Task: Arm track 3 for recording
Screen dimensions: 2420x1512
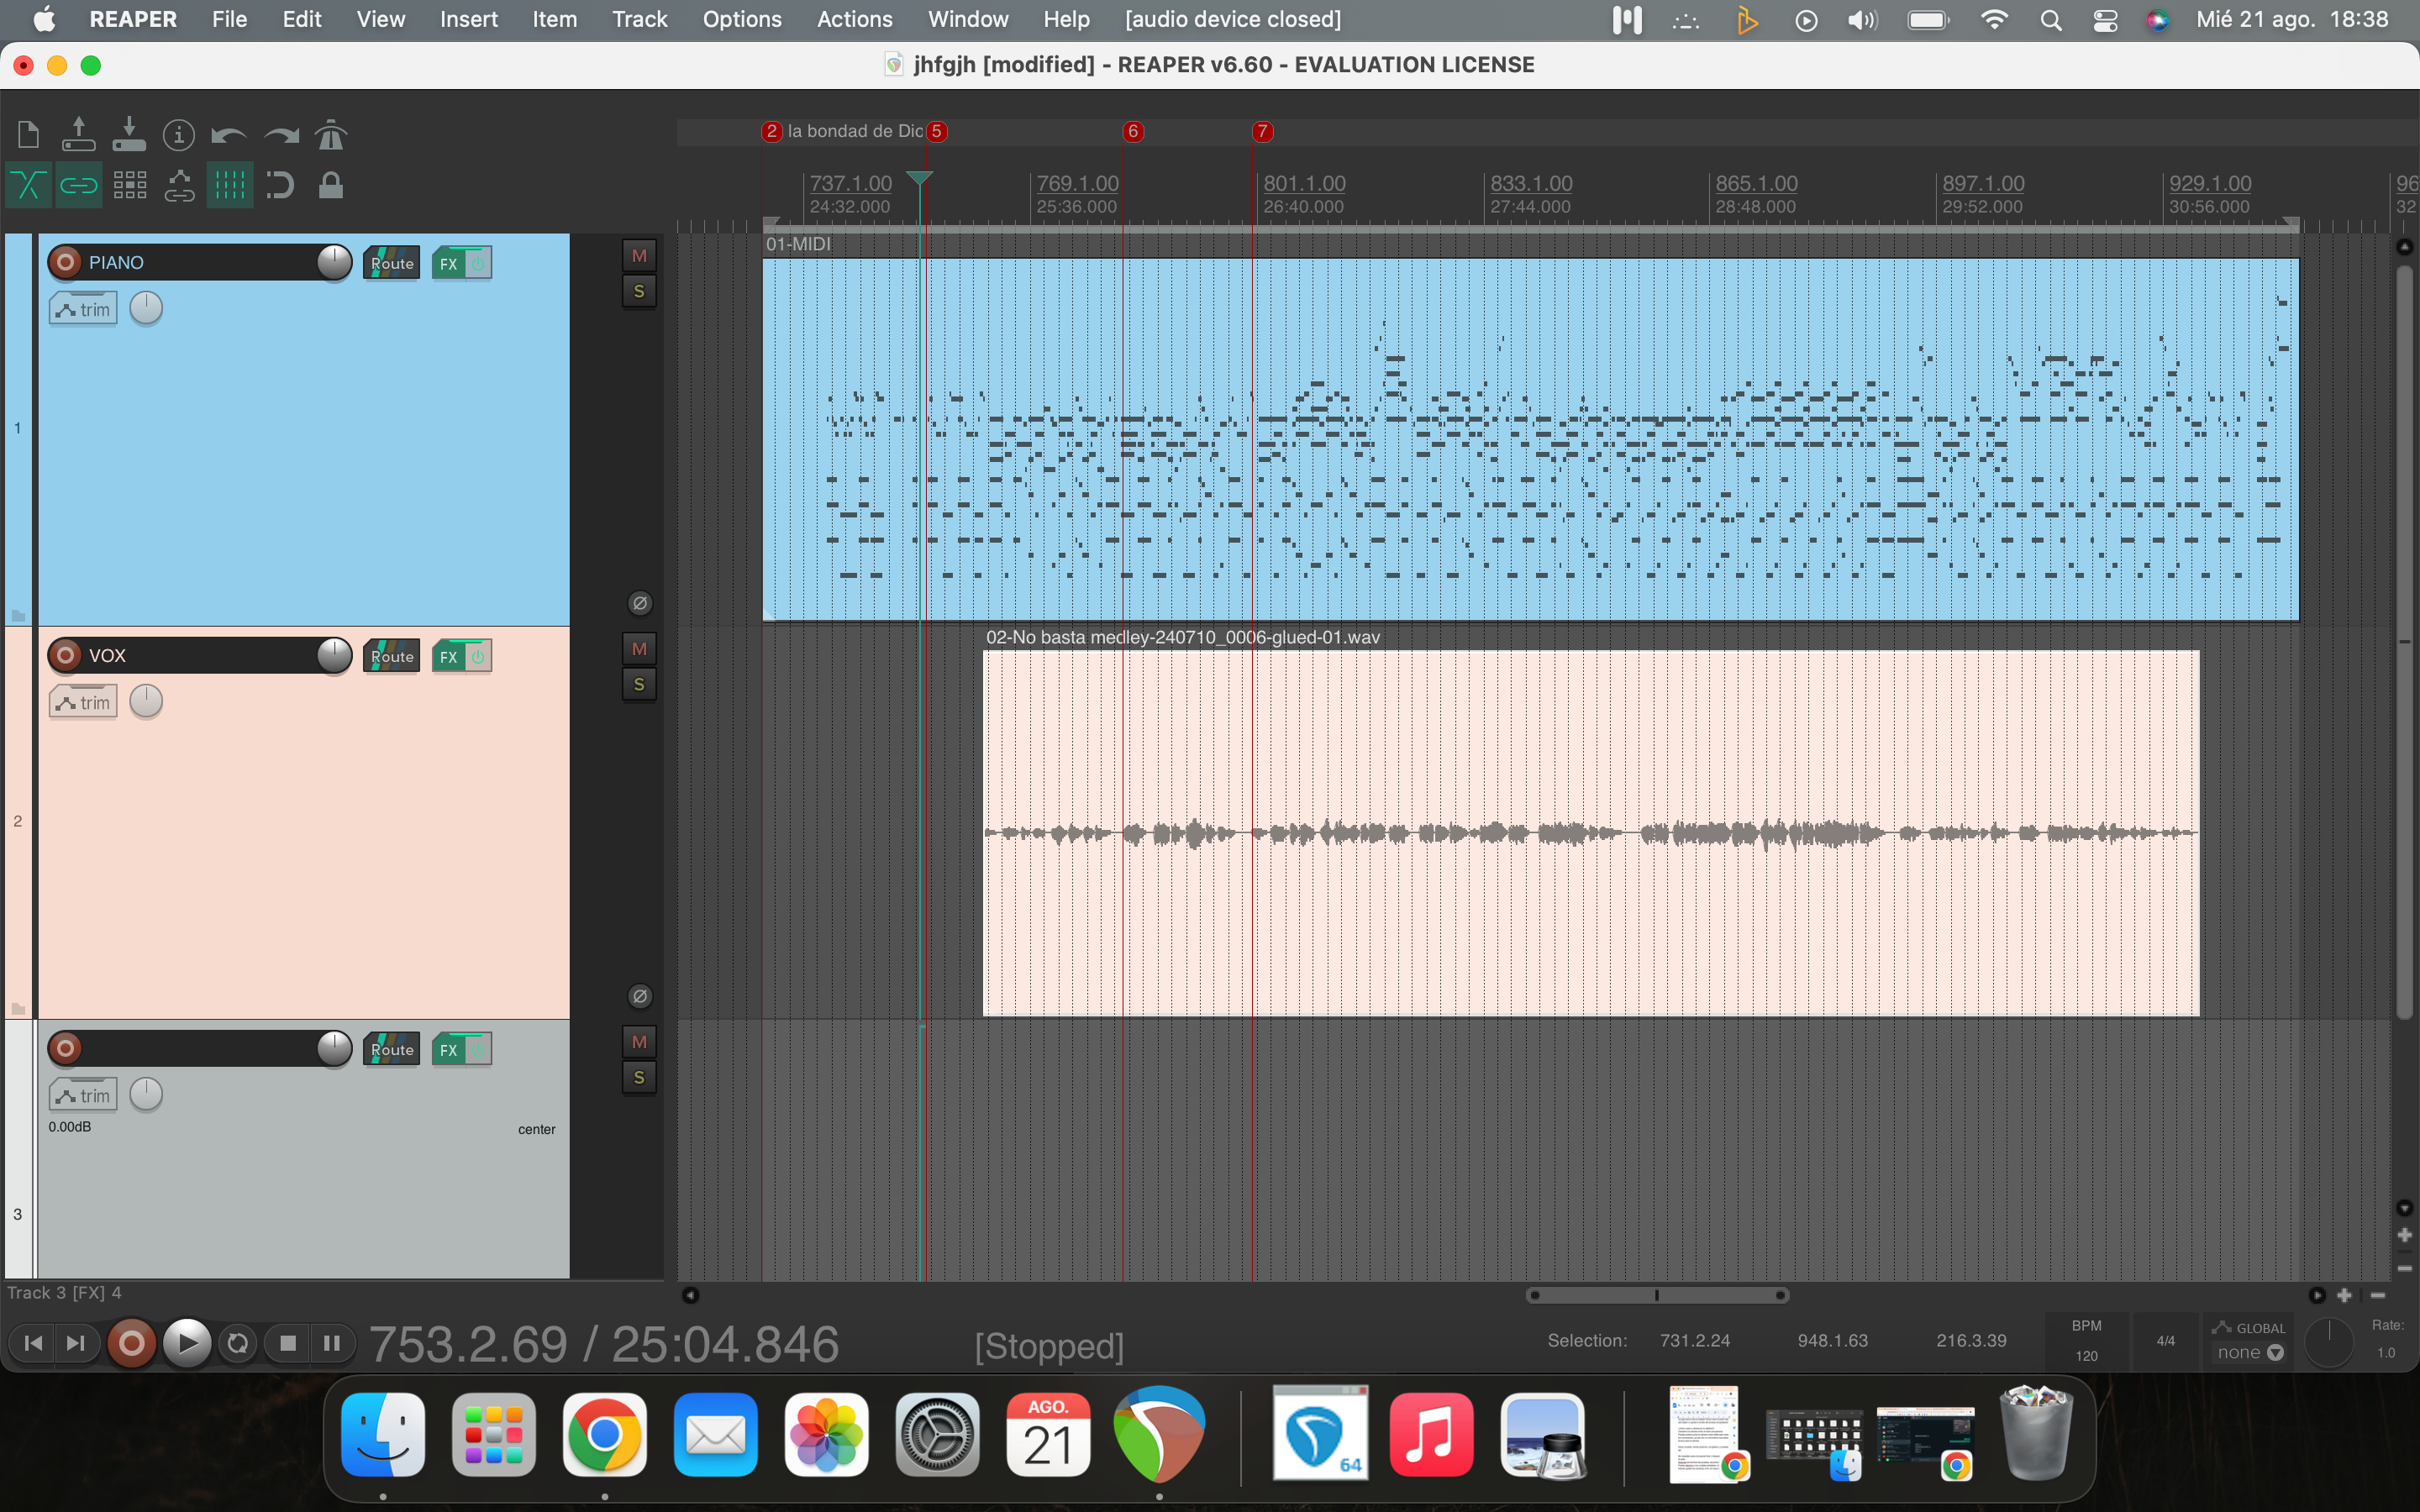Action: point(65,1048)
